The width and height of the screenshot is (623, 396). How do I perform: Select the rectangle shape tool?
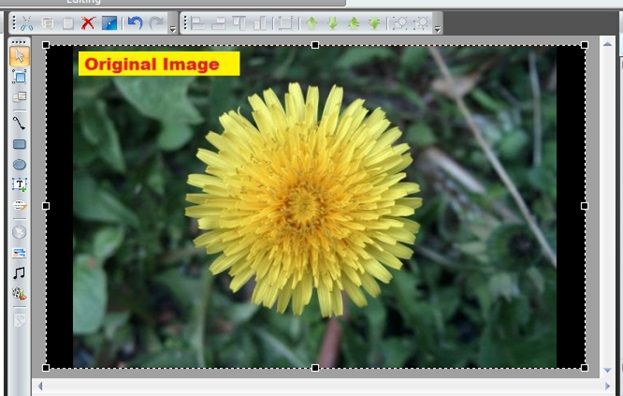point(19,144)
